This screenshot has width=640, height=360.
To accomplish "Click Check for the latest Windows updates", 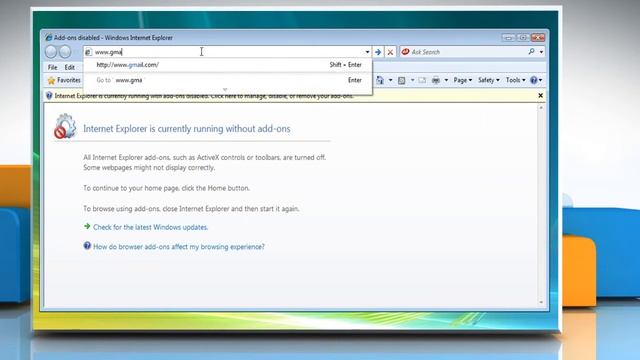I will (x=151, y=227).
